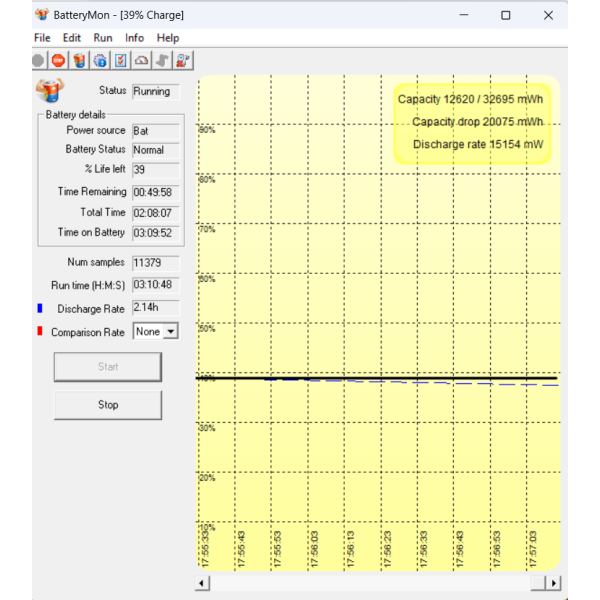Click the greyed-out start monitoring toolbar icon
Viewport: 600px width, 600px height.
click(39, 60)
